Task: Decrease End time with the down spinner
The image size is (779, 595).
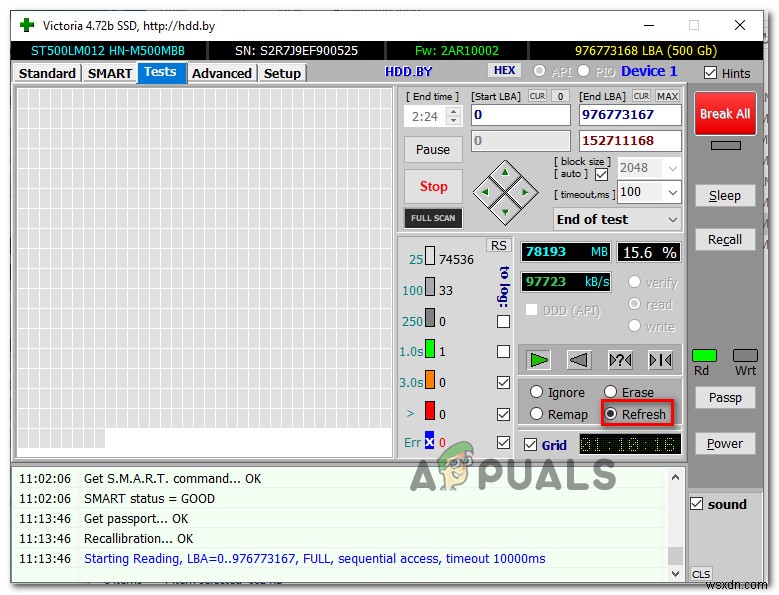Action: point(453,121)
